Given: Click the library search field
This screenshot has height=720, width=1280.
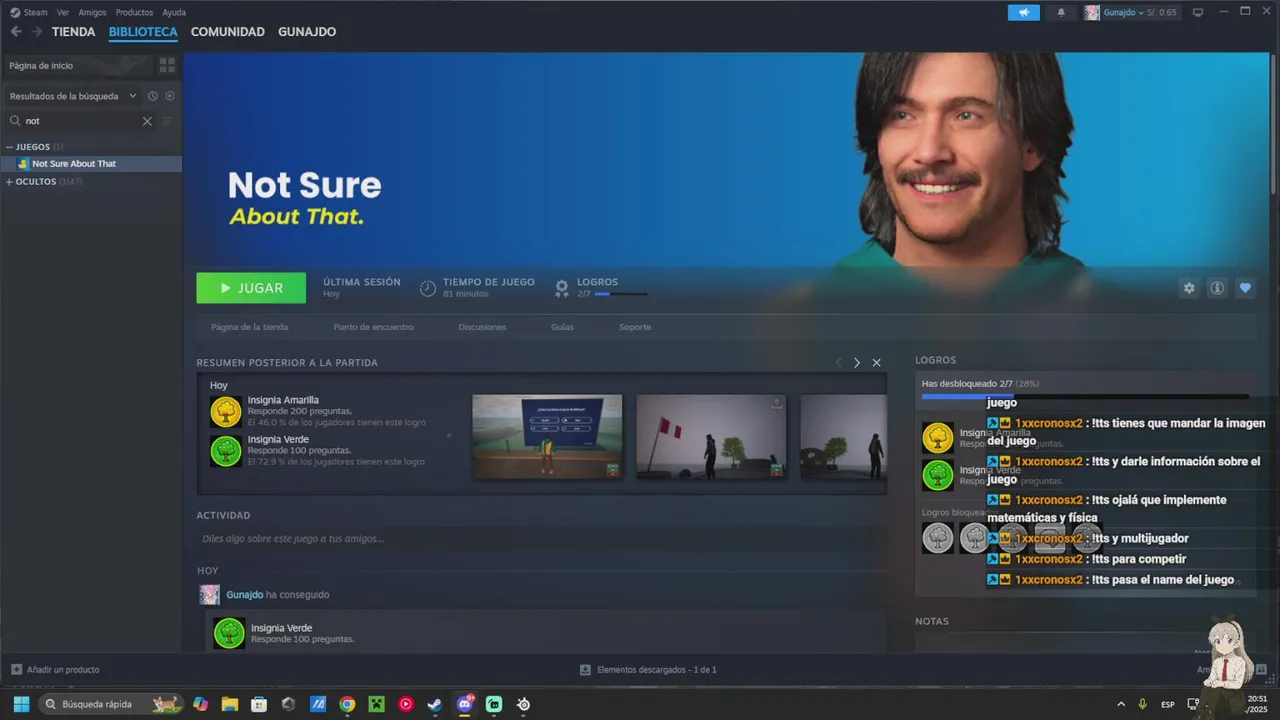Looking at the screenshot, I should tap(80, 121).
